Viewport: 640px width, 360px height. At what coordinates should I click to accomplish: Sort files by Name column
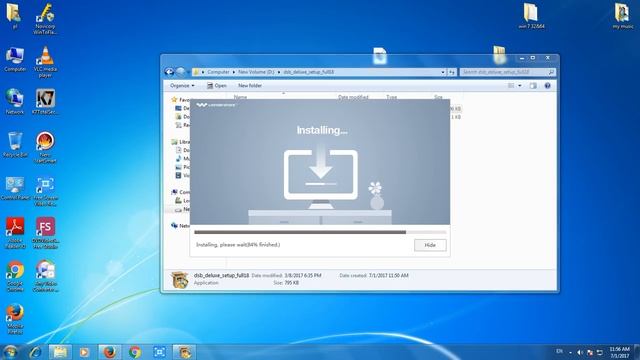pyautogui.click(x=240, y=97)
